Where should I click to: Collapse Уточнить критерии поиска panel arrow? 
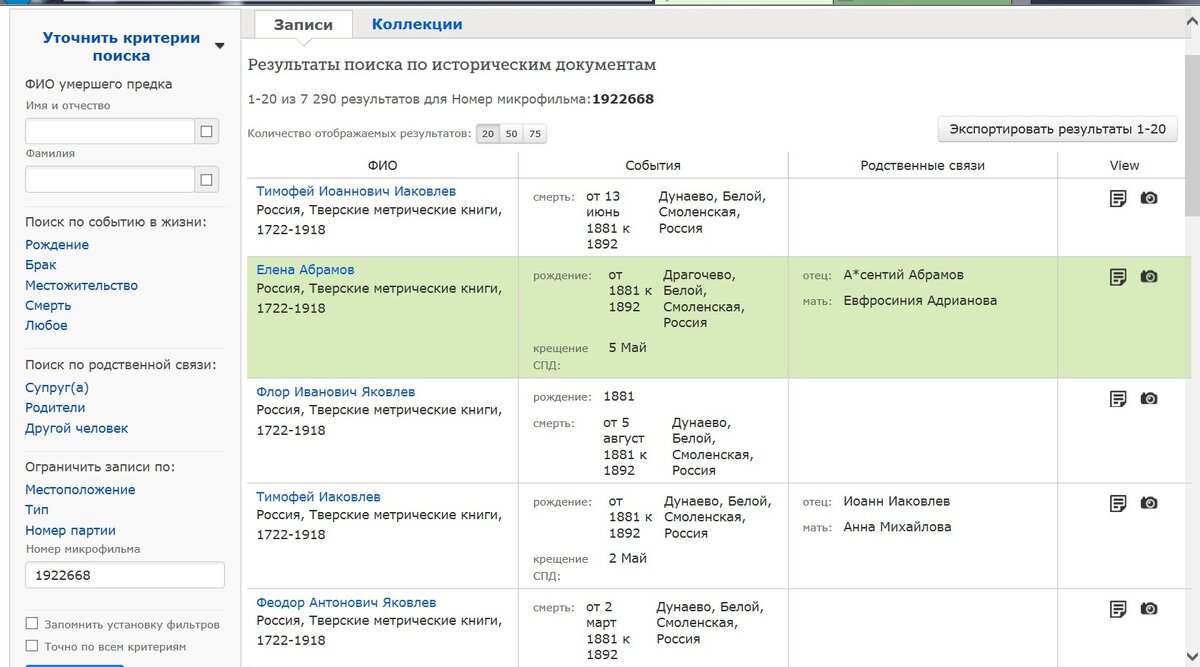(220, 46)
